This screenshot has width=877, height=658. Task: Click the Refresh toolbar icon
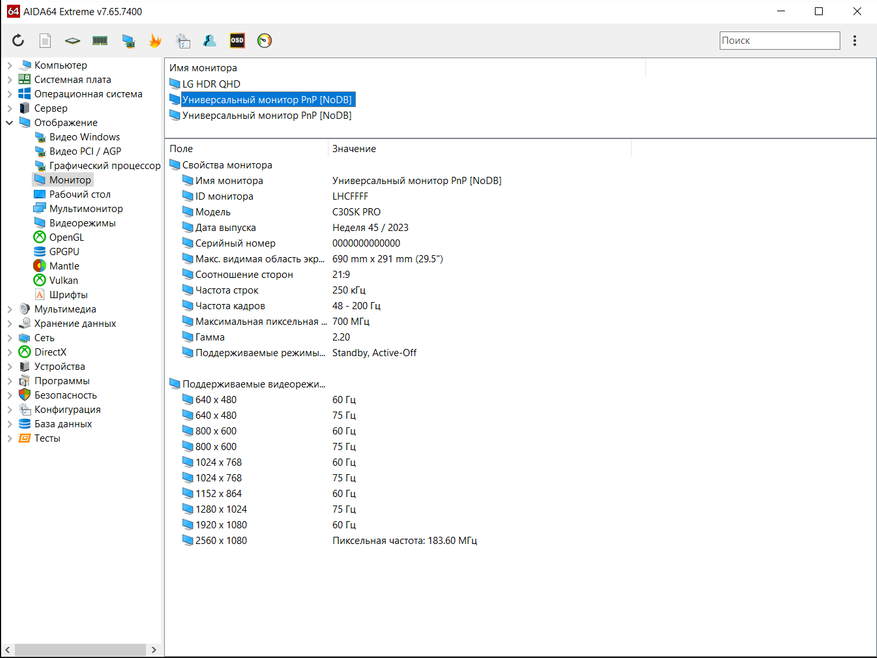pos(18,41)
